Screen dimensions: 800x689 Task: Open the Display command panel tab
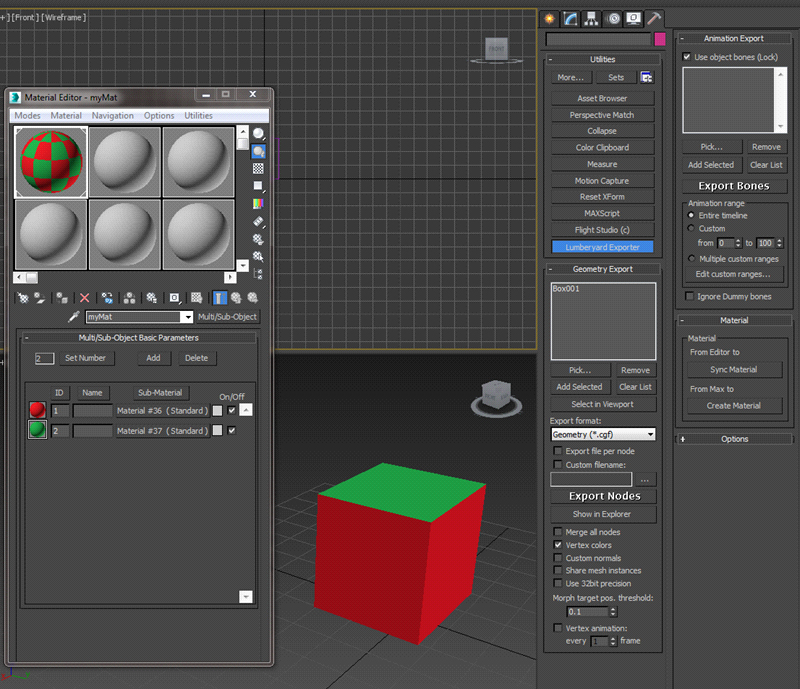click(634, 19)
